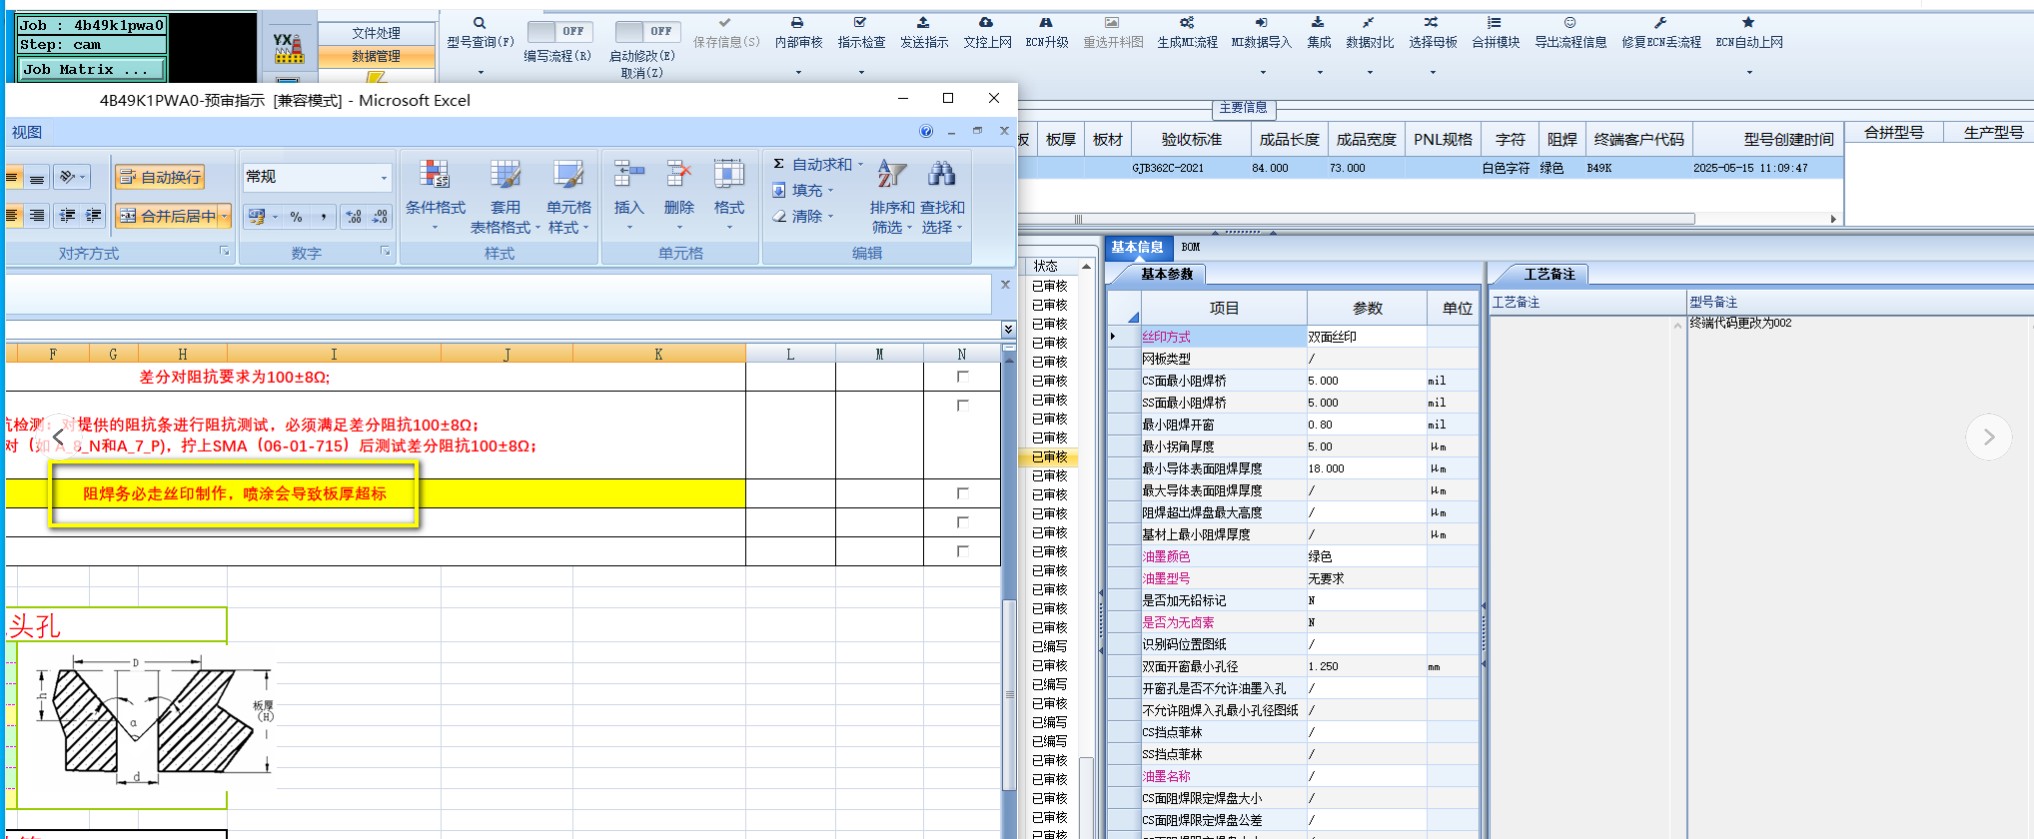Tick lowest column N checkbox in table
The width and height of the screenshot is (2034, 839).
click(963, 551)
